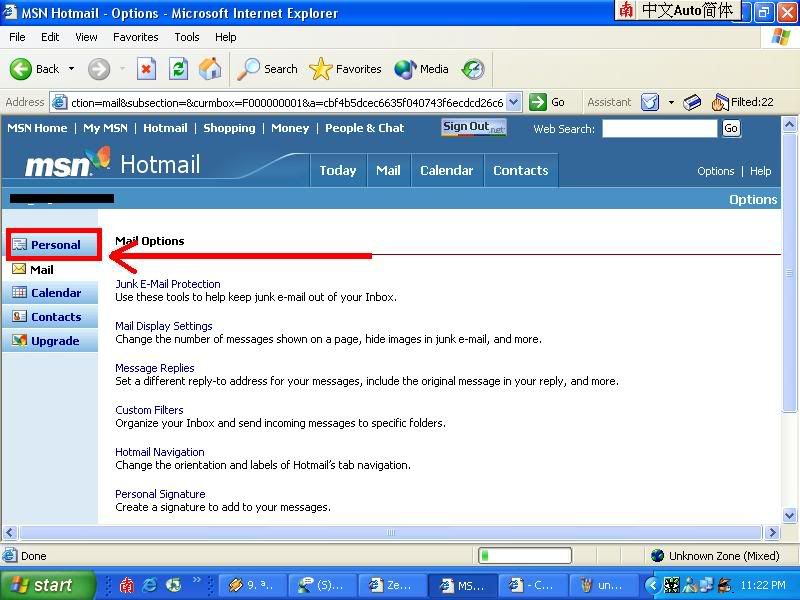
Task: Open the File menu
Action: coord(17,37)
